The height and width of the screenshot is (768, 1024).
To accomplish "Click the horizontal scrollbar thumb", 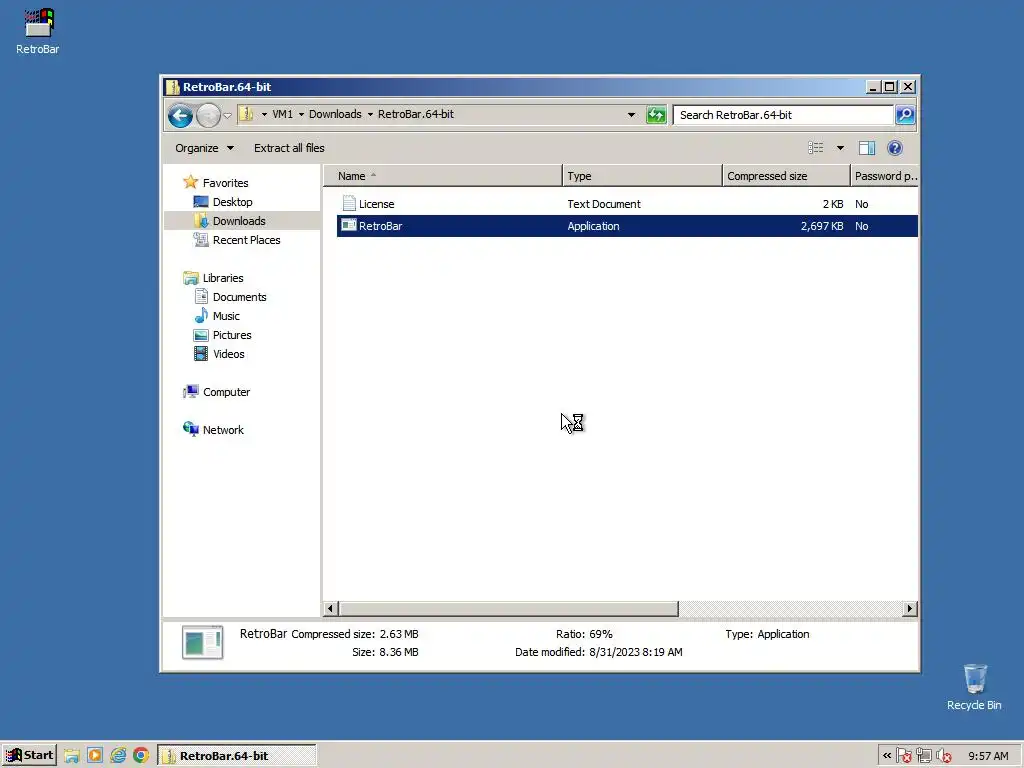I will click(x=508, y=609).
